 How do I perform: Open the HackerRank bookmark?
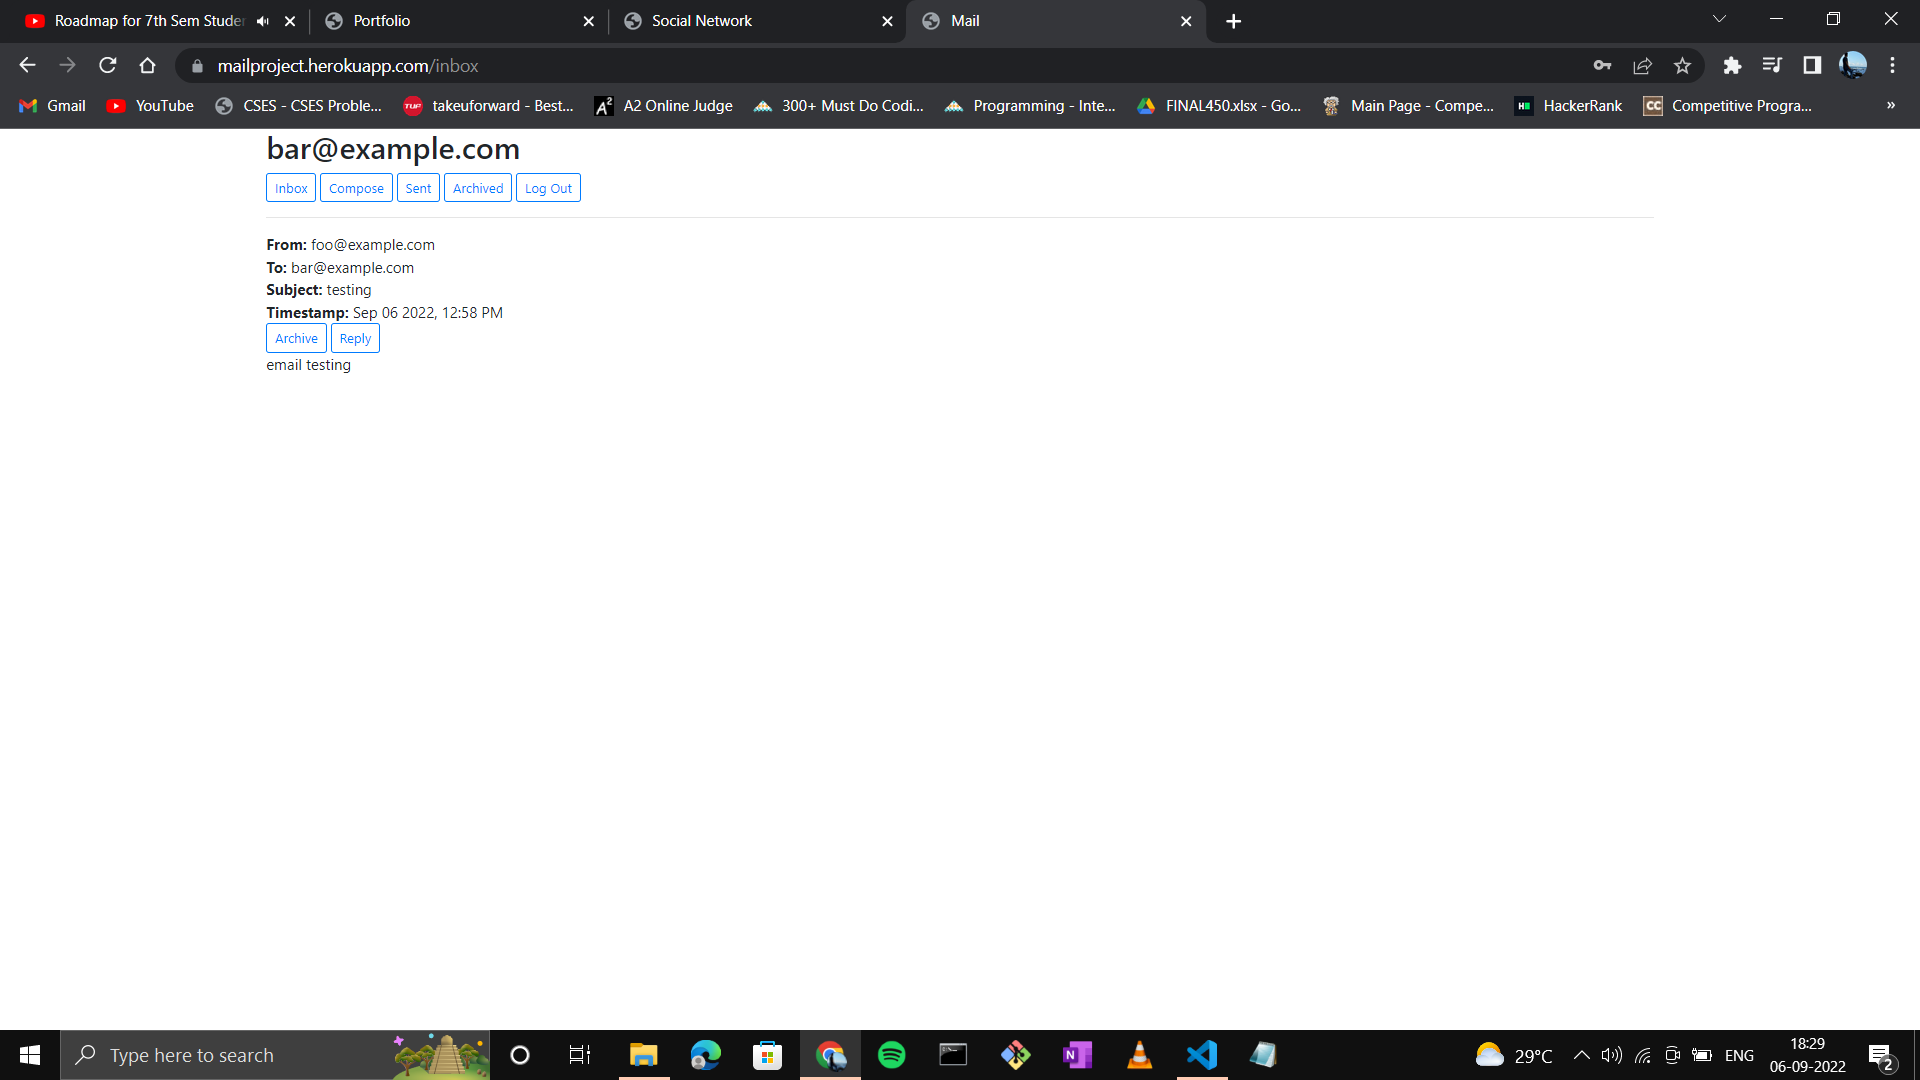[1568, 105]
